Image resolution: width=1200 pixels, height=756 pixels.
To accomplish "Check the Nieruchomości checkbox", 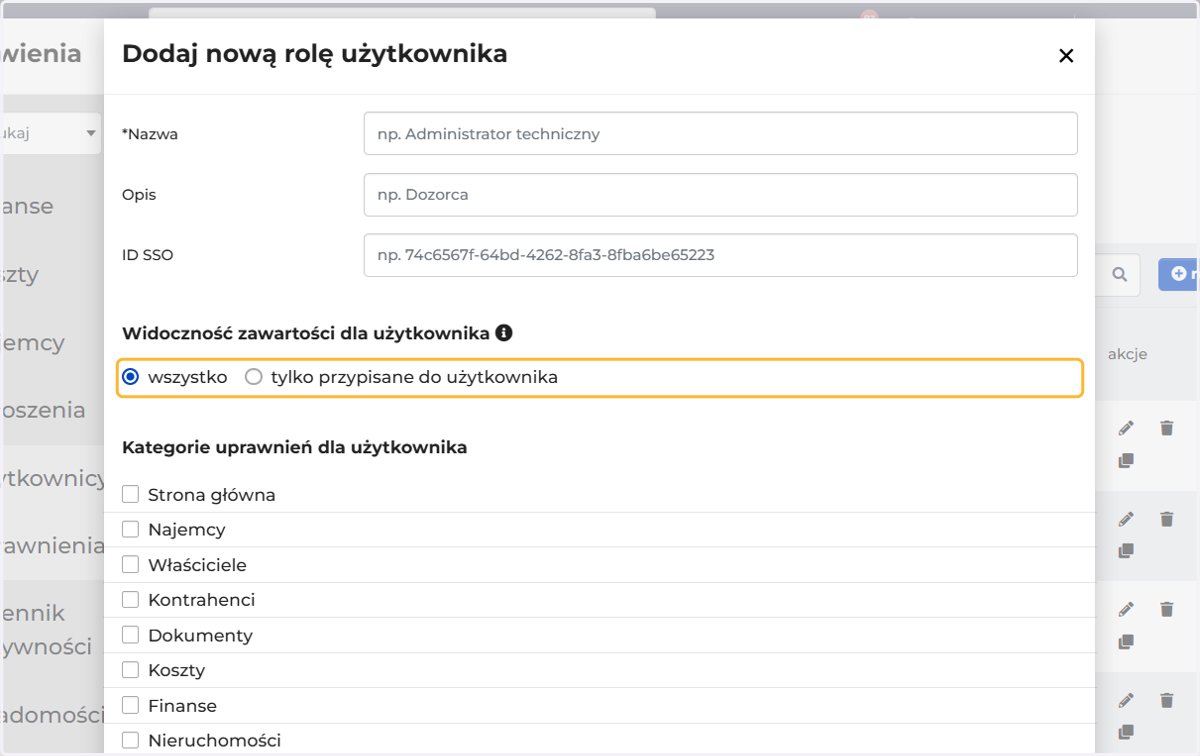I will tap(130, 740).
